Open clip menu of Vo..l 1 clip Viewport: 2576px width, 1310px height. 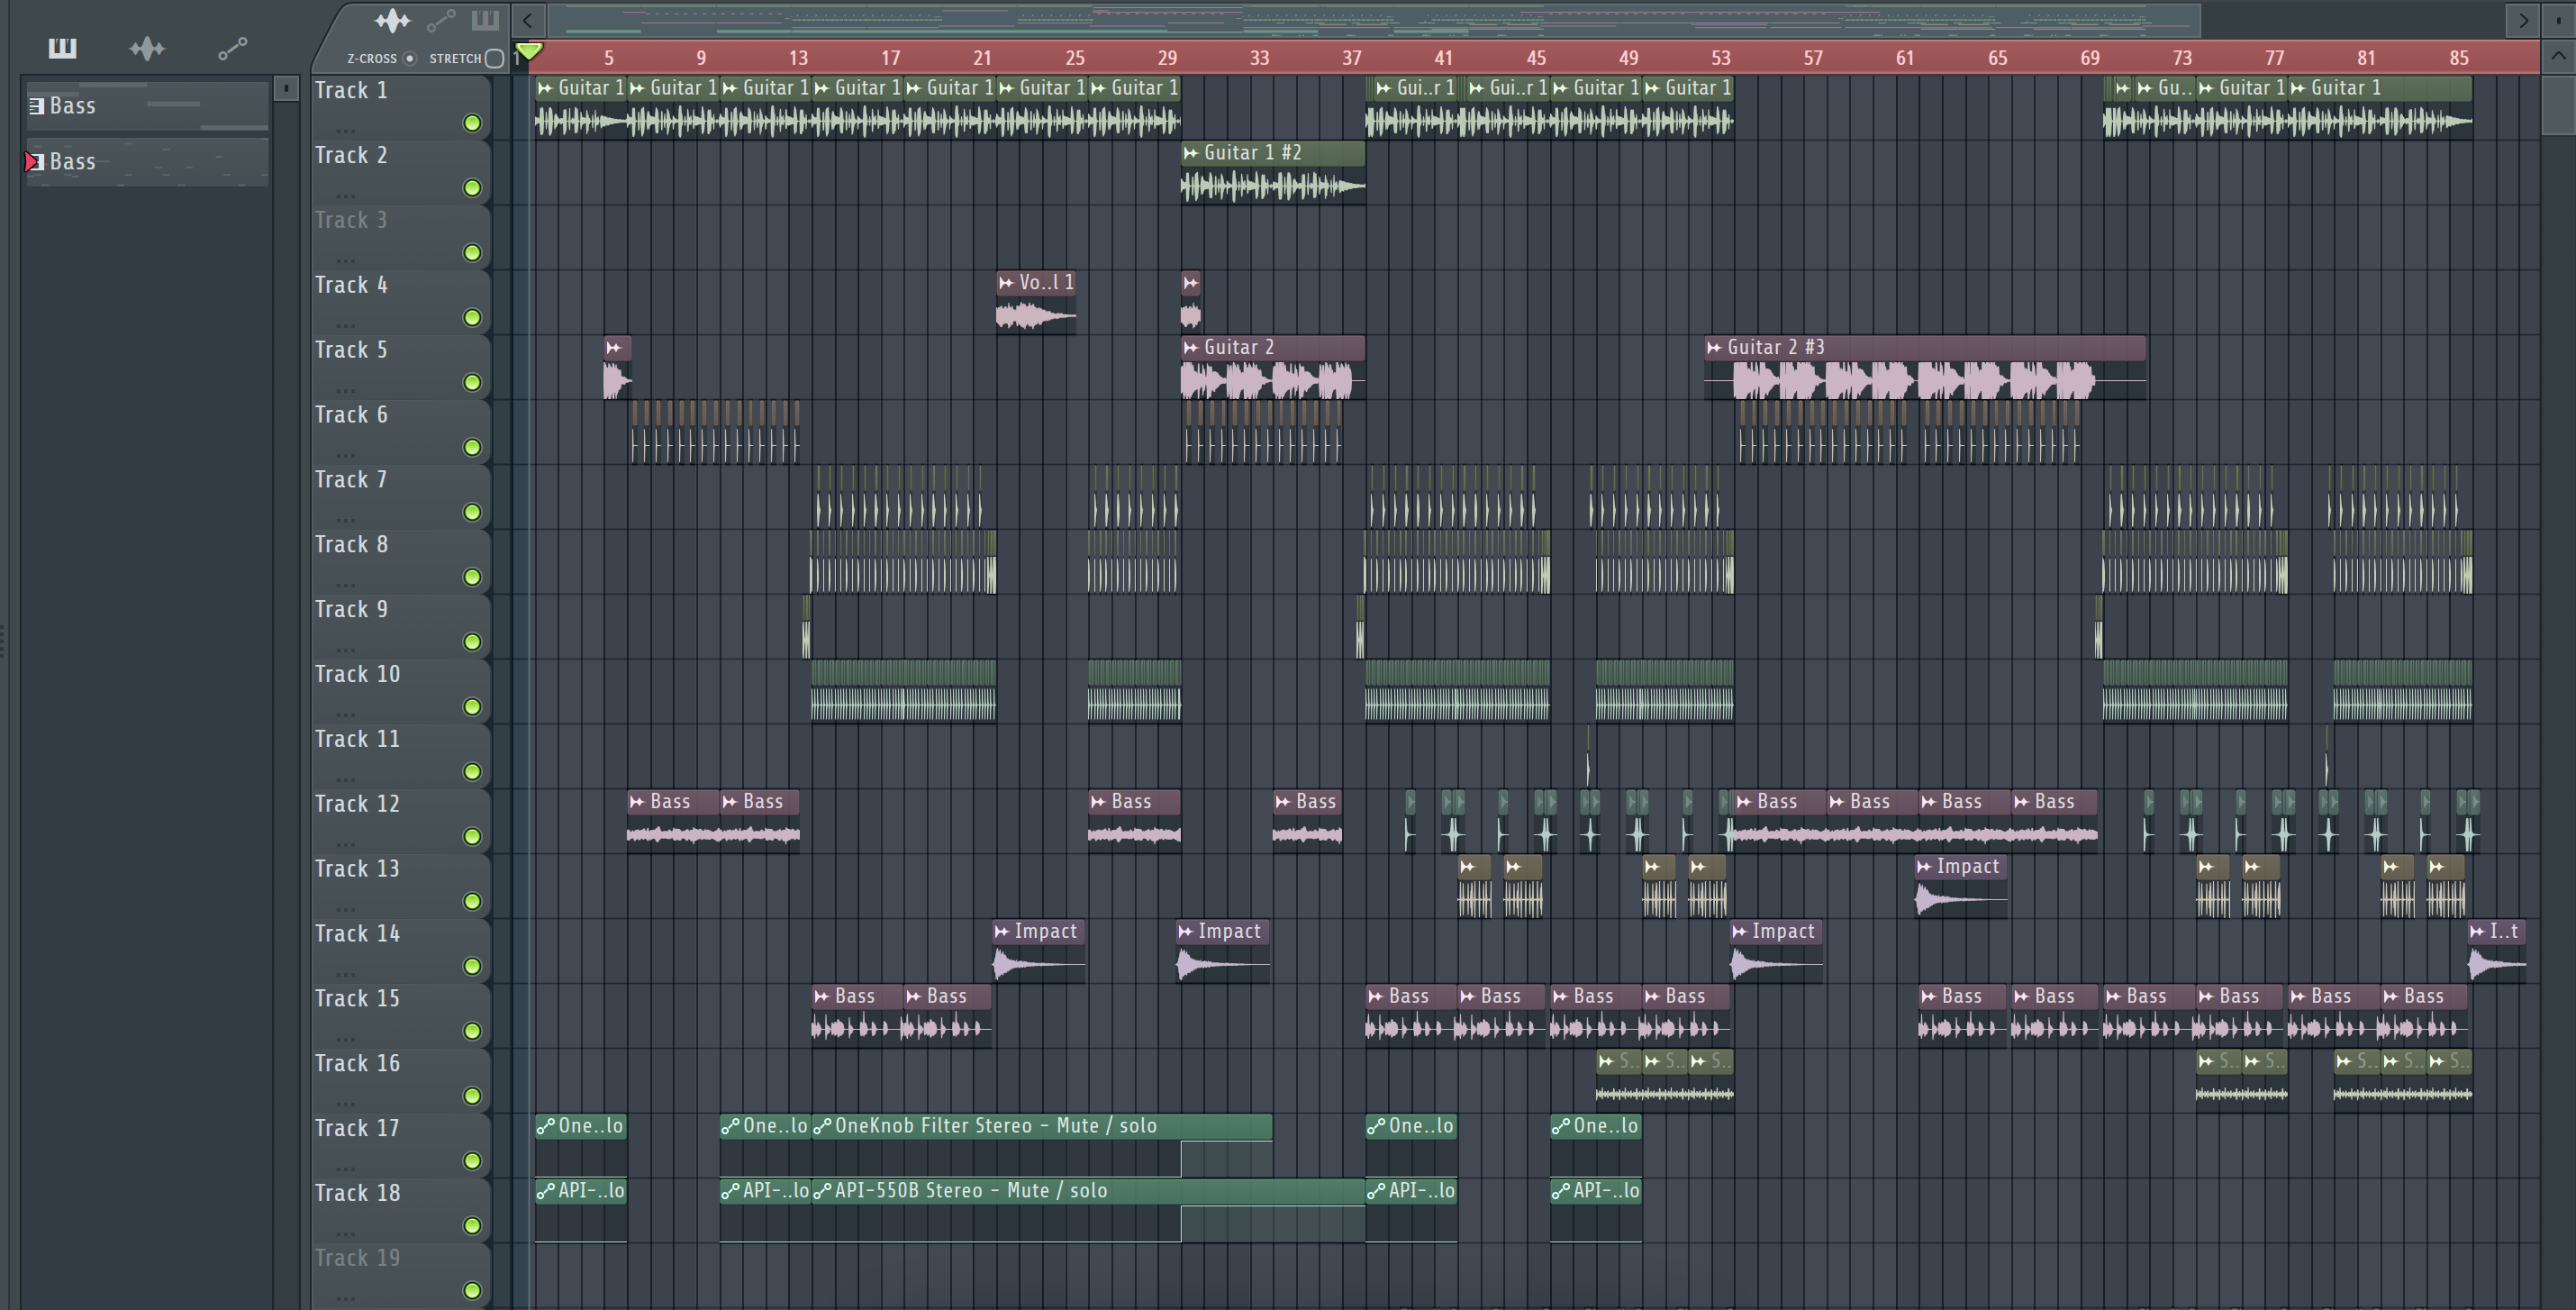(1006, 283)
